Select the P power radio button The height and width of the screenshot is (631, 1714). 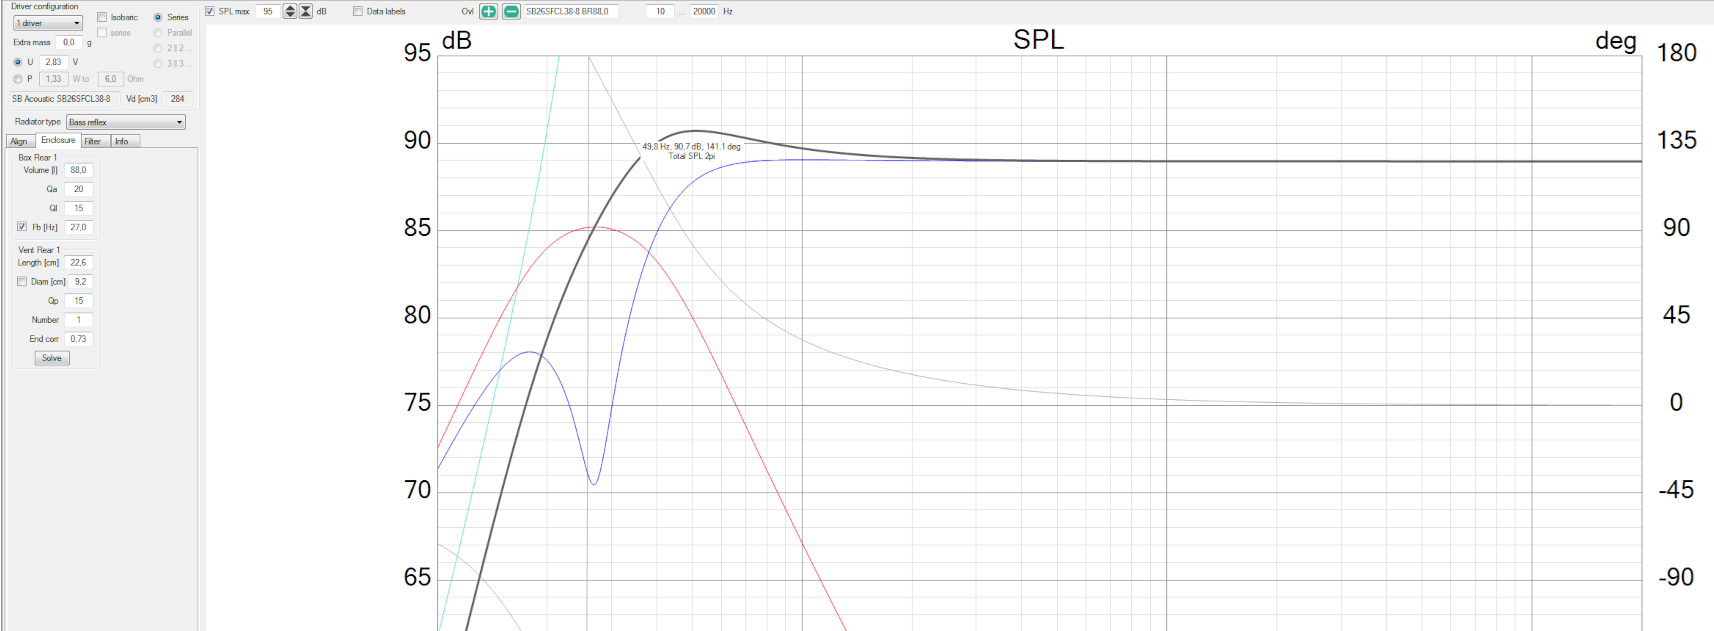click(18, 79)
